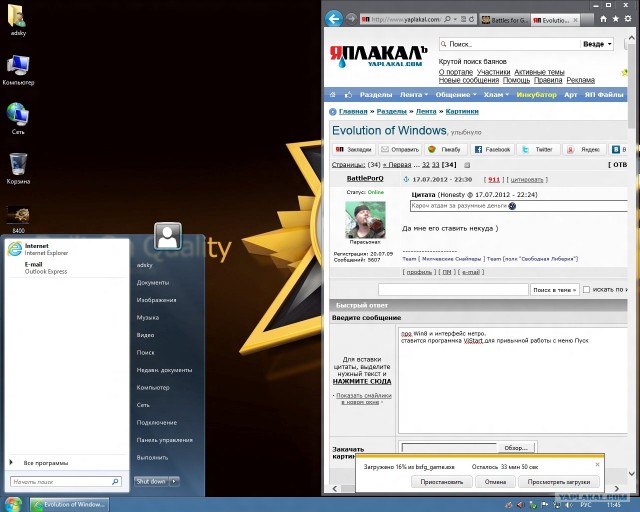Close the download notification bar
Viewport: 640px width, 512px height.
(597, 465)
